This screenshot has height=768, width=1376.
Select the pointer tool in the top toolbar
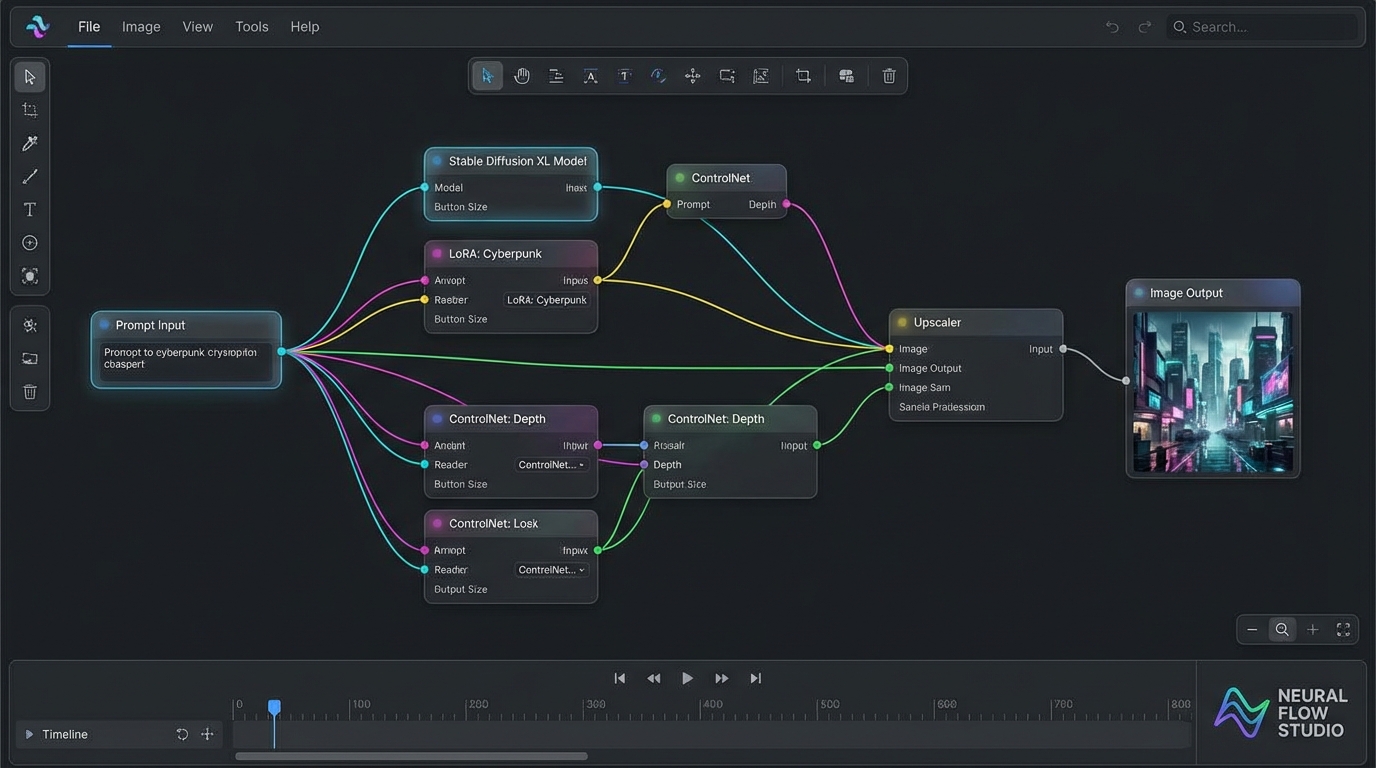tap(487, 75)
